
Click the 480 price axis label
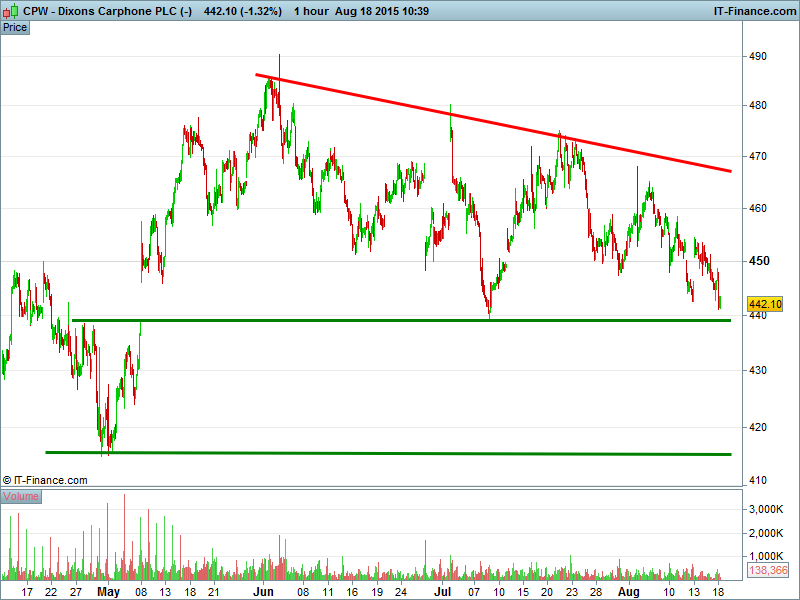click(x=758, y=106)
